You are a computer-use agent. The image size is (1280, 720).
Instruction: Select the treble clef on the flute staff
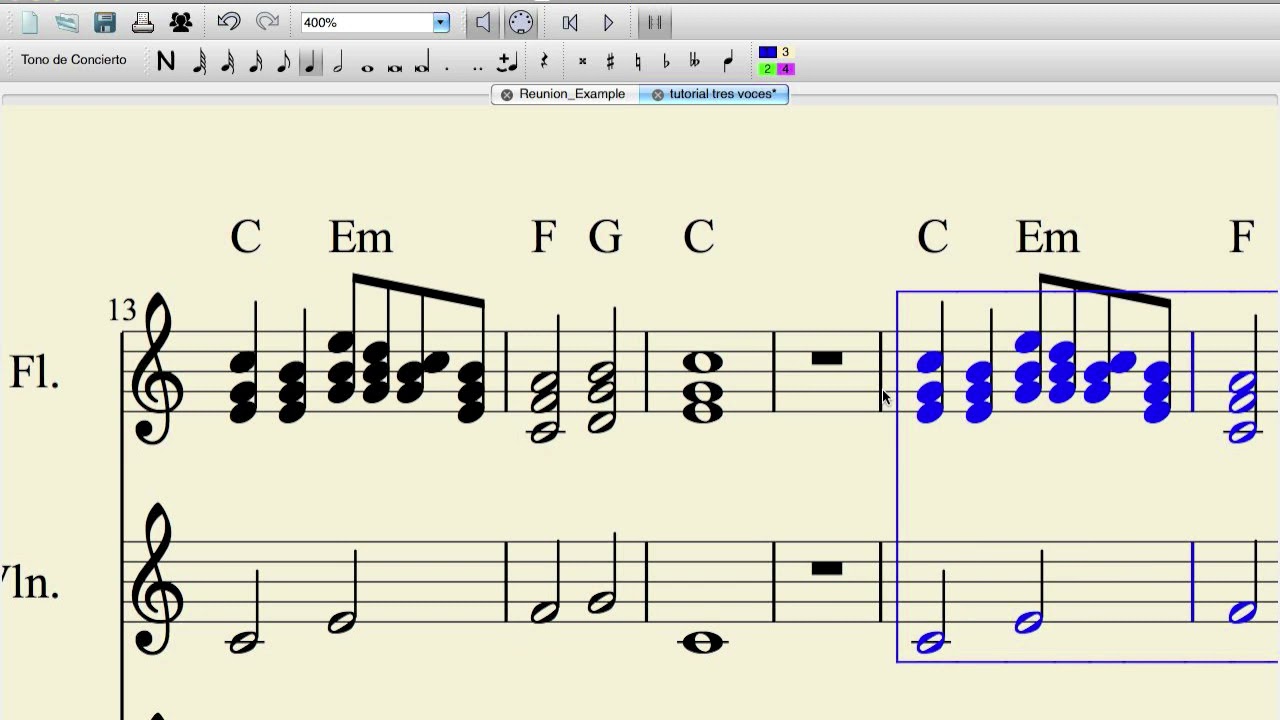[x=156, y=370]
